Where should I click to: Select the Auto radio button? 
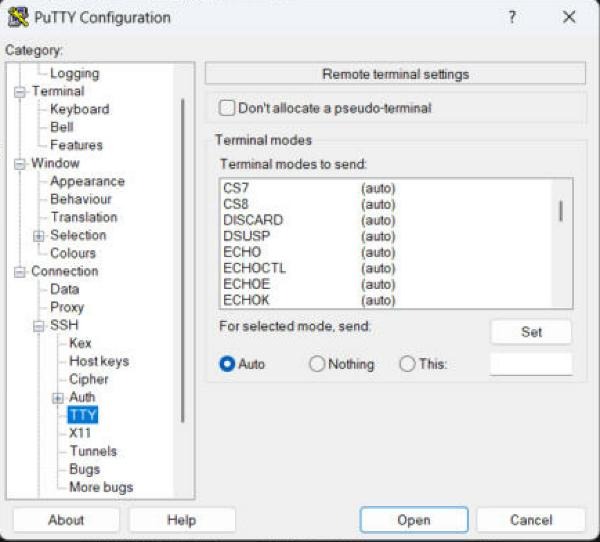pos(227,364)
